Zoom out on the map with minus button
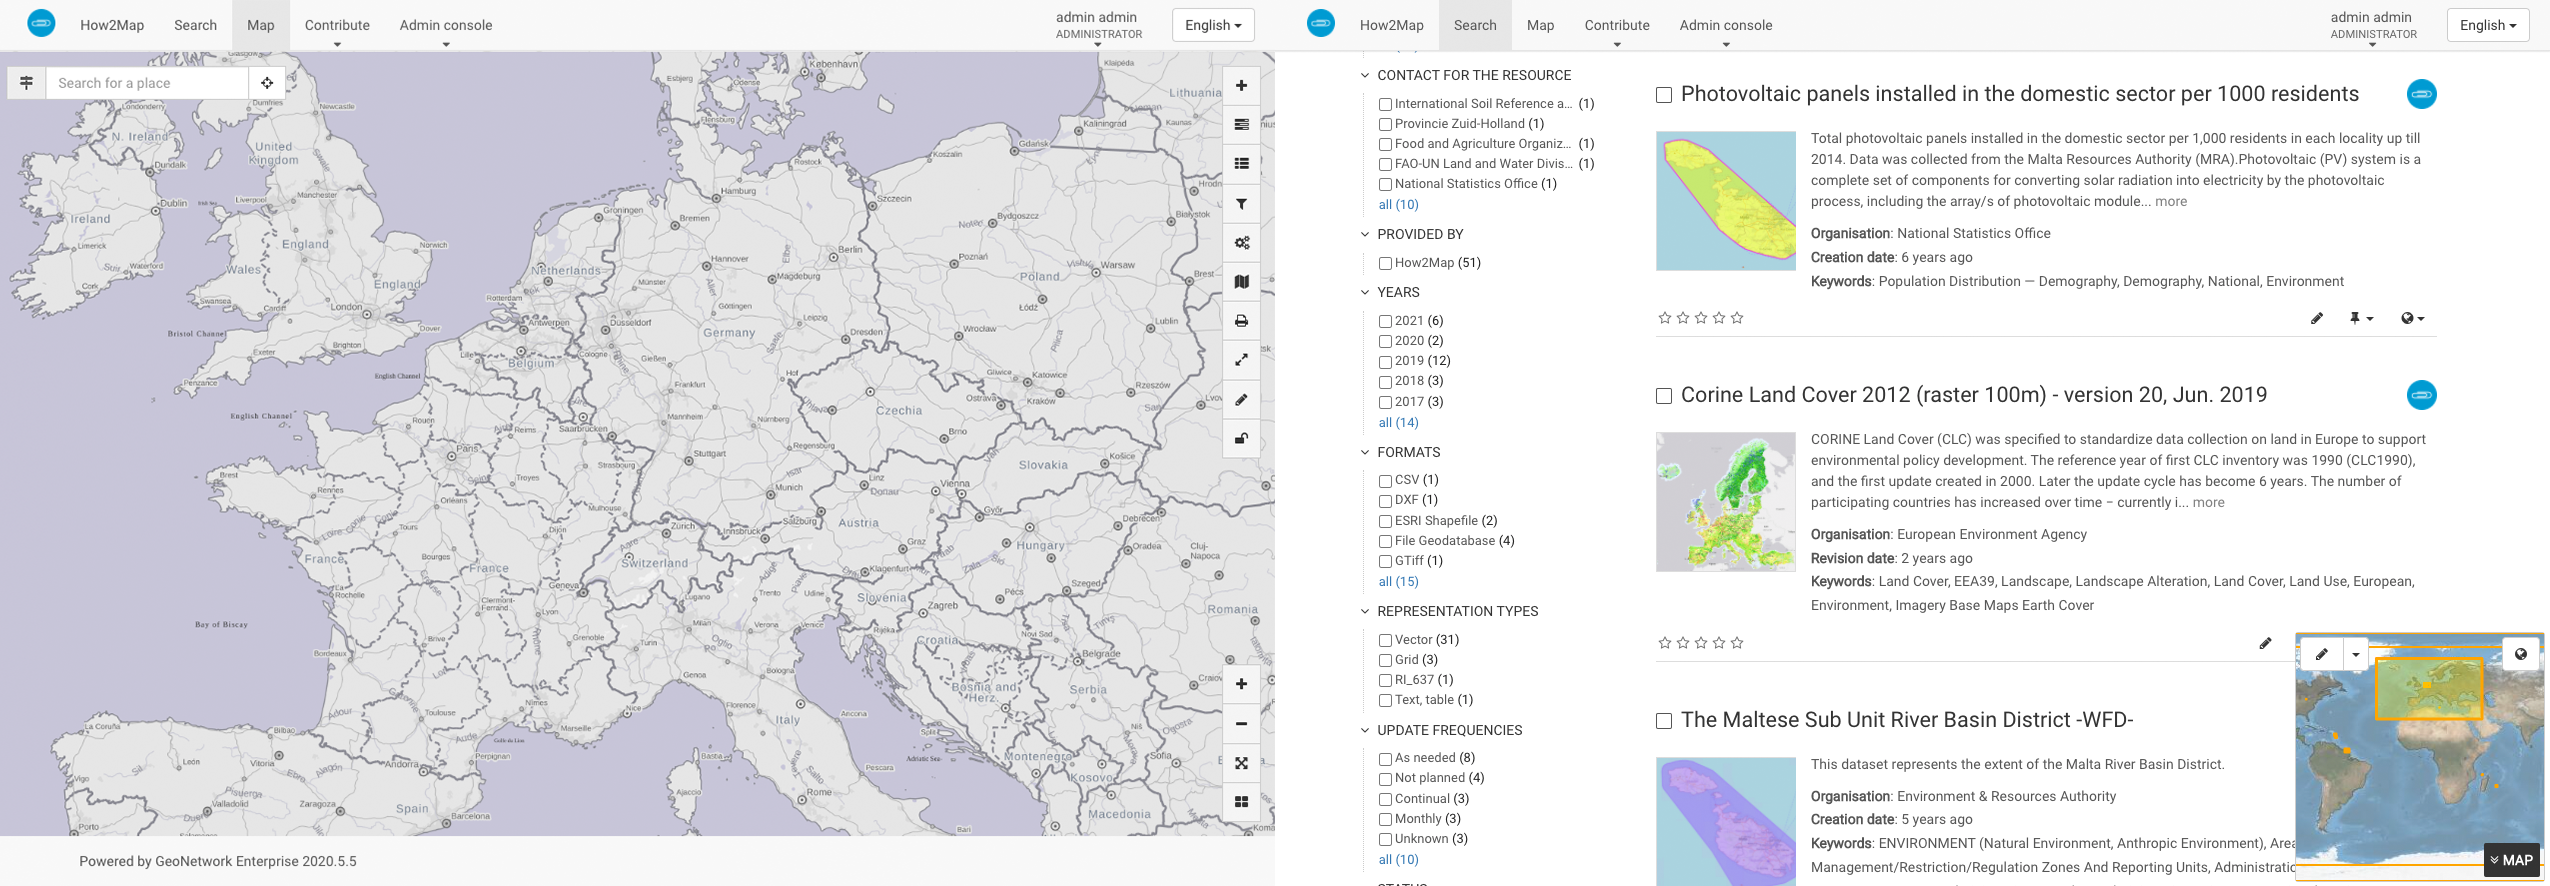Screen dimensions: 2550x886 (x=1241, y=724)
